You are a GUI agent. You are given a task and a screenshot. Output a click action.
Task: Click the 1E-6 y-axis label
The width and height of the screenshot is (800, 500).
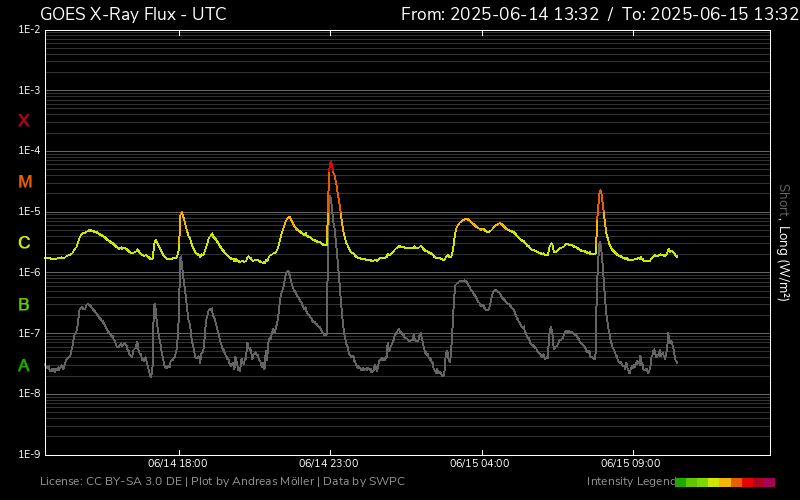pos(29,272)
